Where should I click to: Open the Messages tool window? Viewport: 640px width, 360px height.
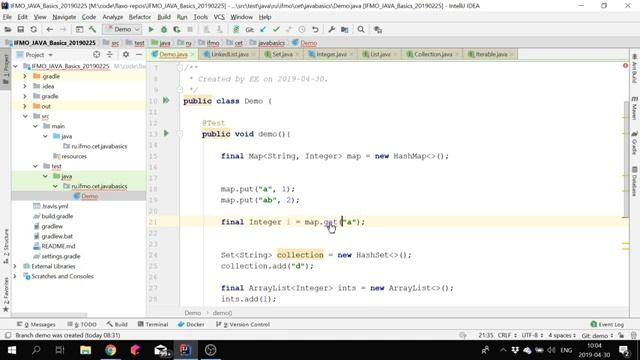click(36, 324)
